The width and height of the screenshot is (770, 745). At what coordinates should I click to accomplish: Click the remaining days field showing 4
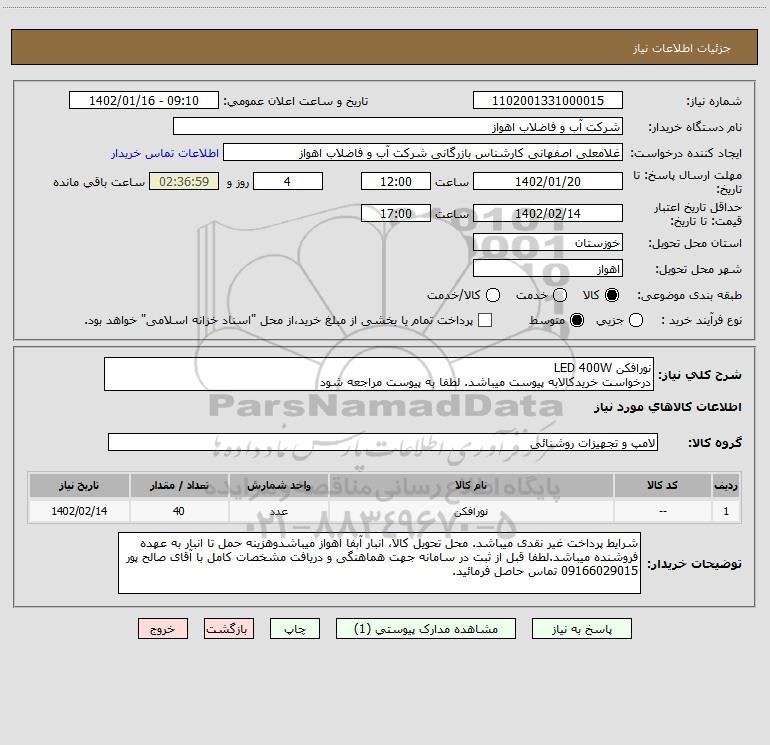[x=288, y=181]
